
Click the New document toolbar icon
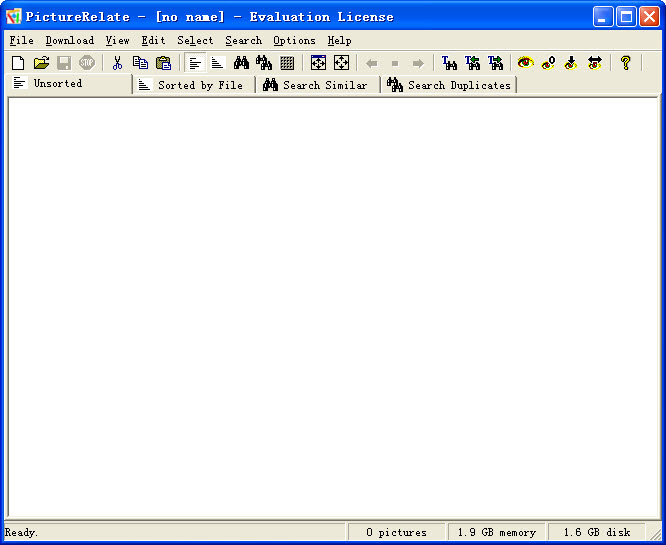(17, 63)
